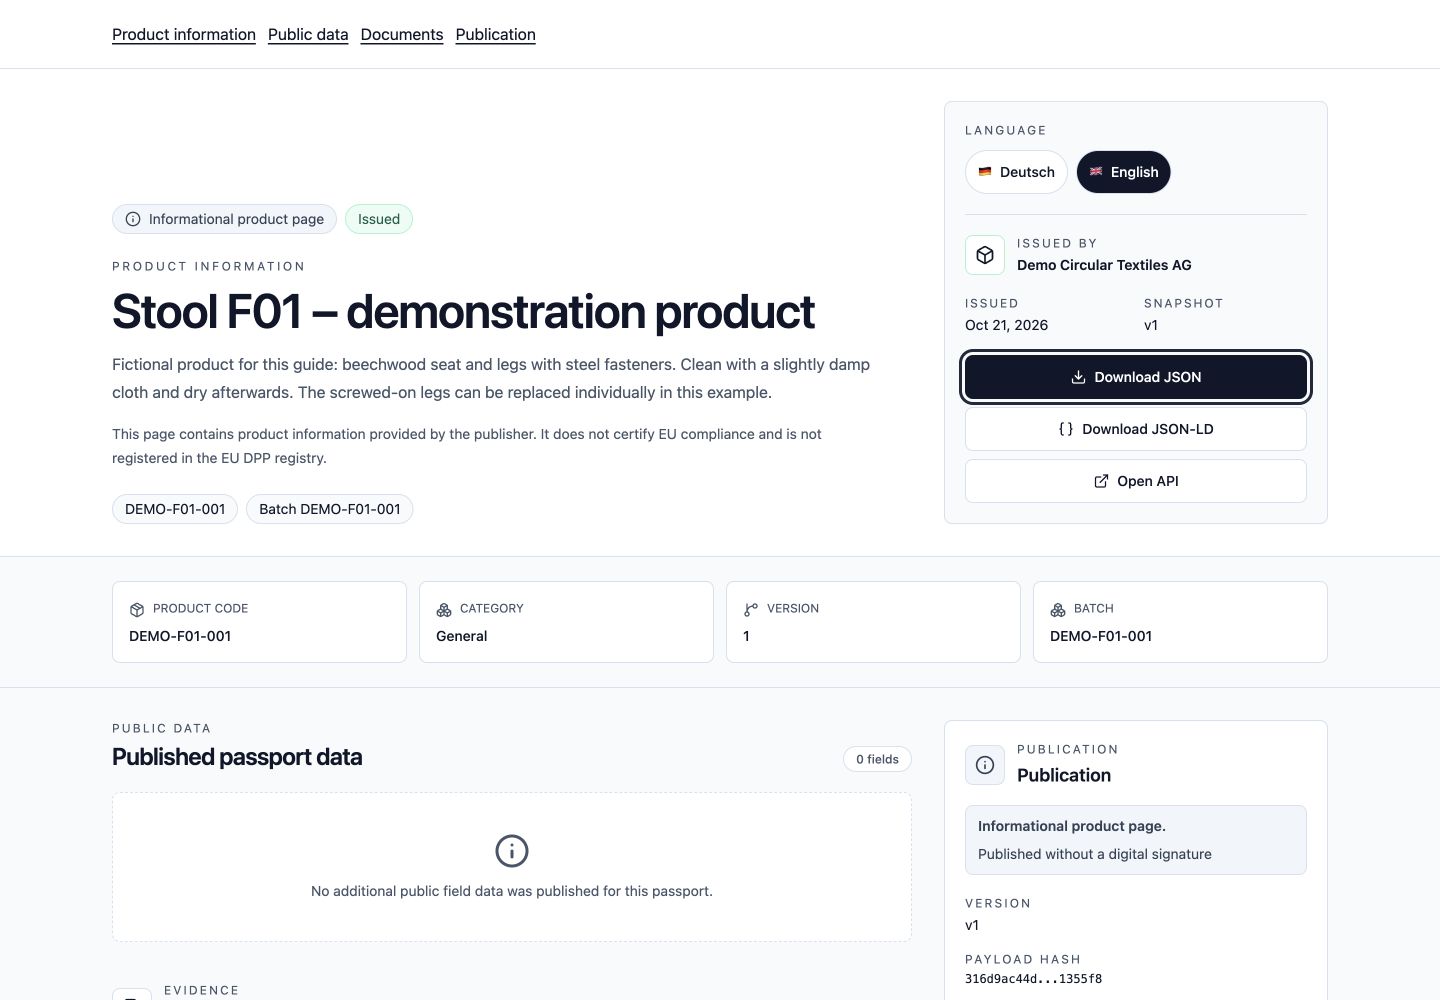Viewport: 1440px width, 1000px height.
Task: Click the Version branch icon
Action: (x=751, y=610)
